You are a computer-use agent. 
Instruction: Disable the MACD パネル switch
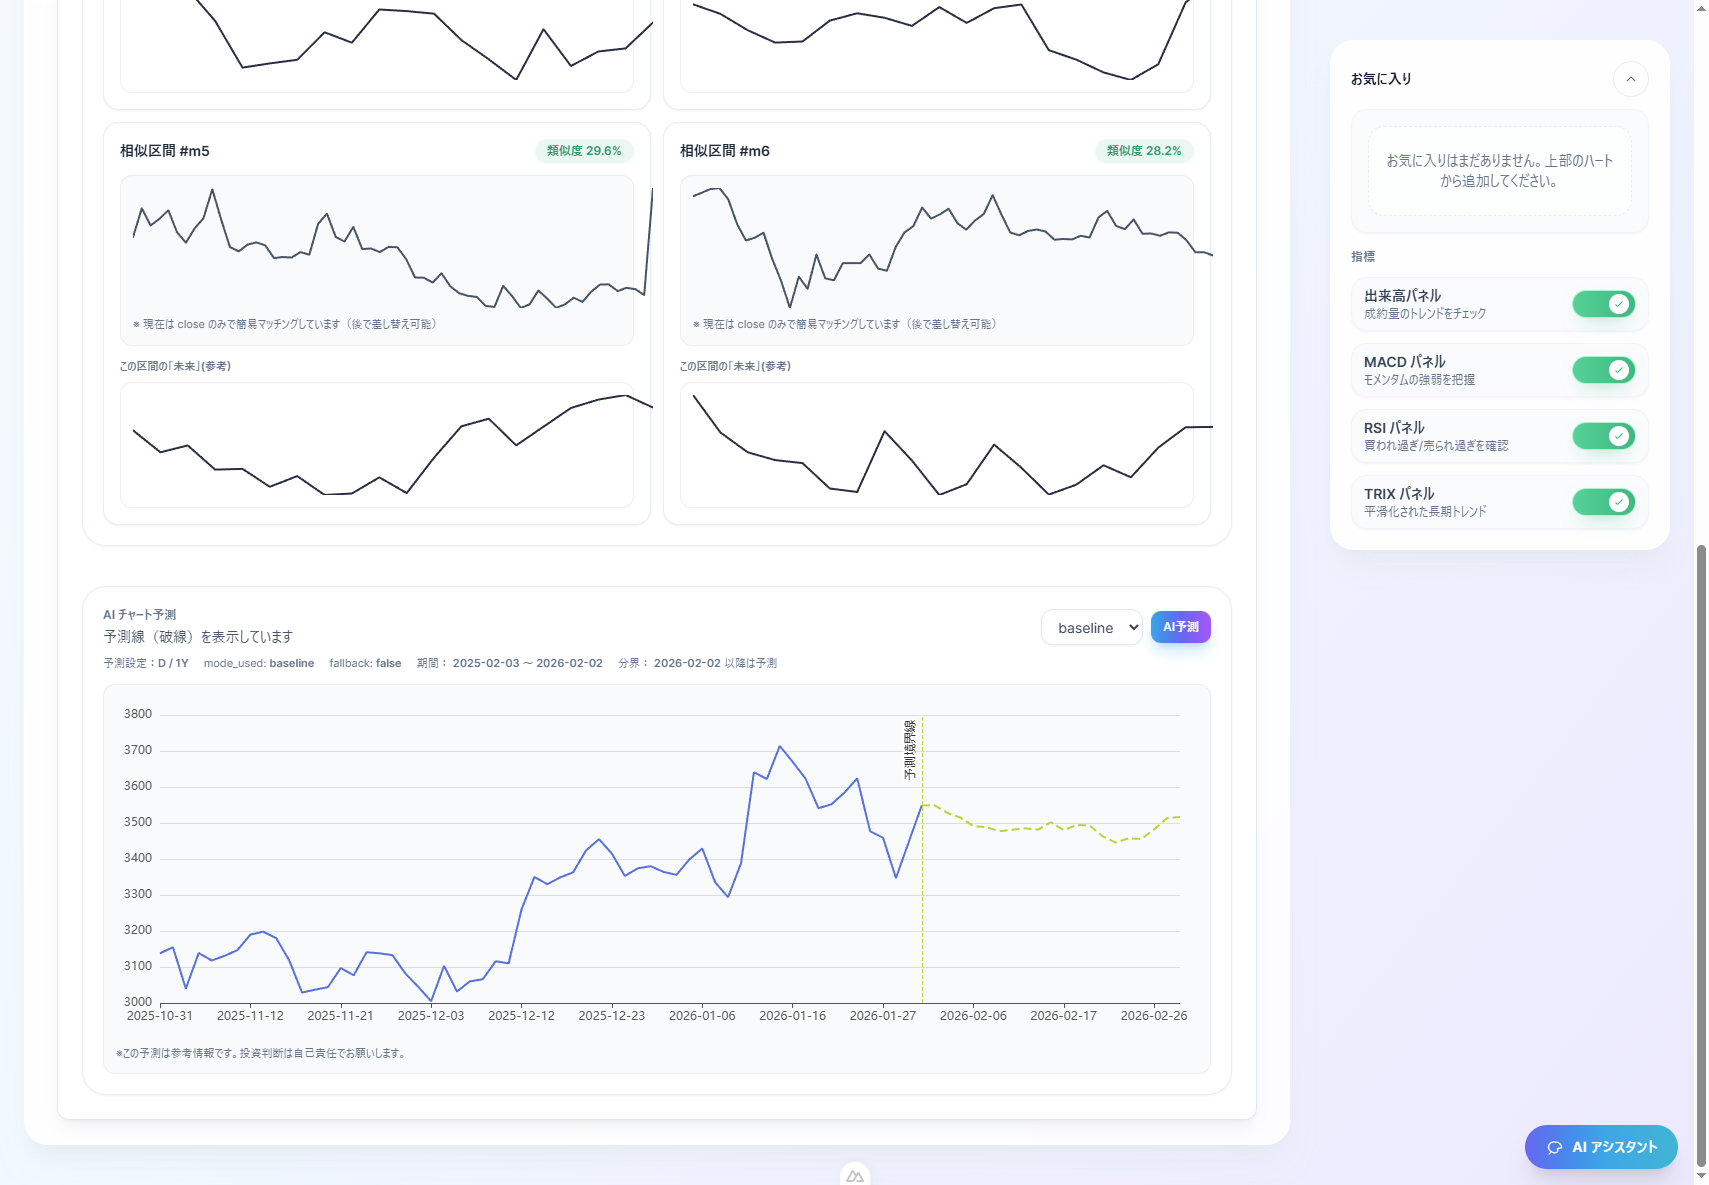(x=1603, y=370)
